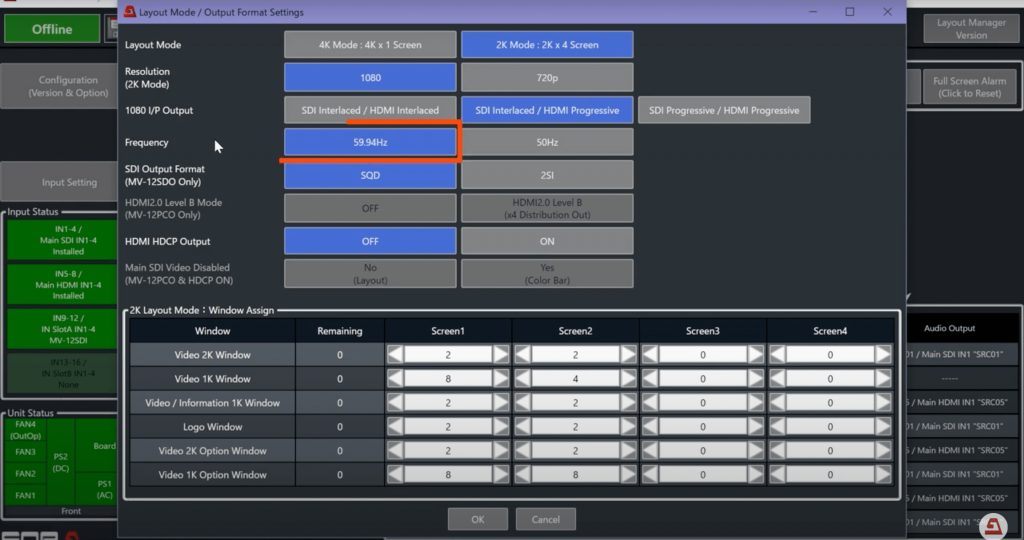Image resolution: width=1024 pixels, height=540 pixels.
Task: Select 2SI SDI output format
Action: 547,175
